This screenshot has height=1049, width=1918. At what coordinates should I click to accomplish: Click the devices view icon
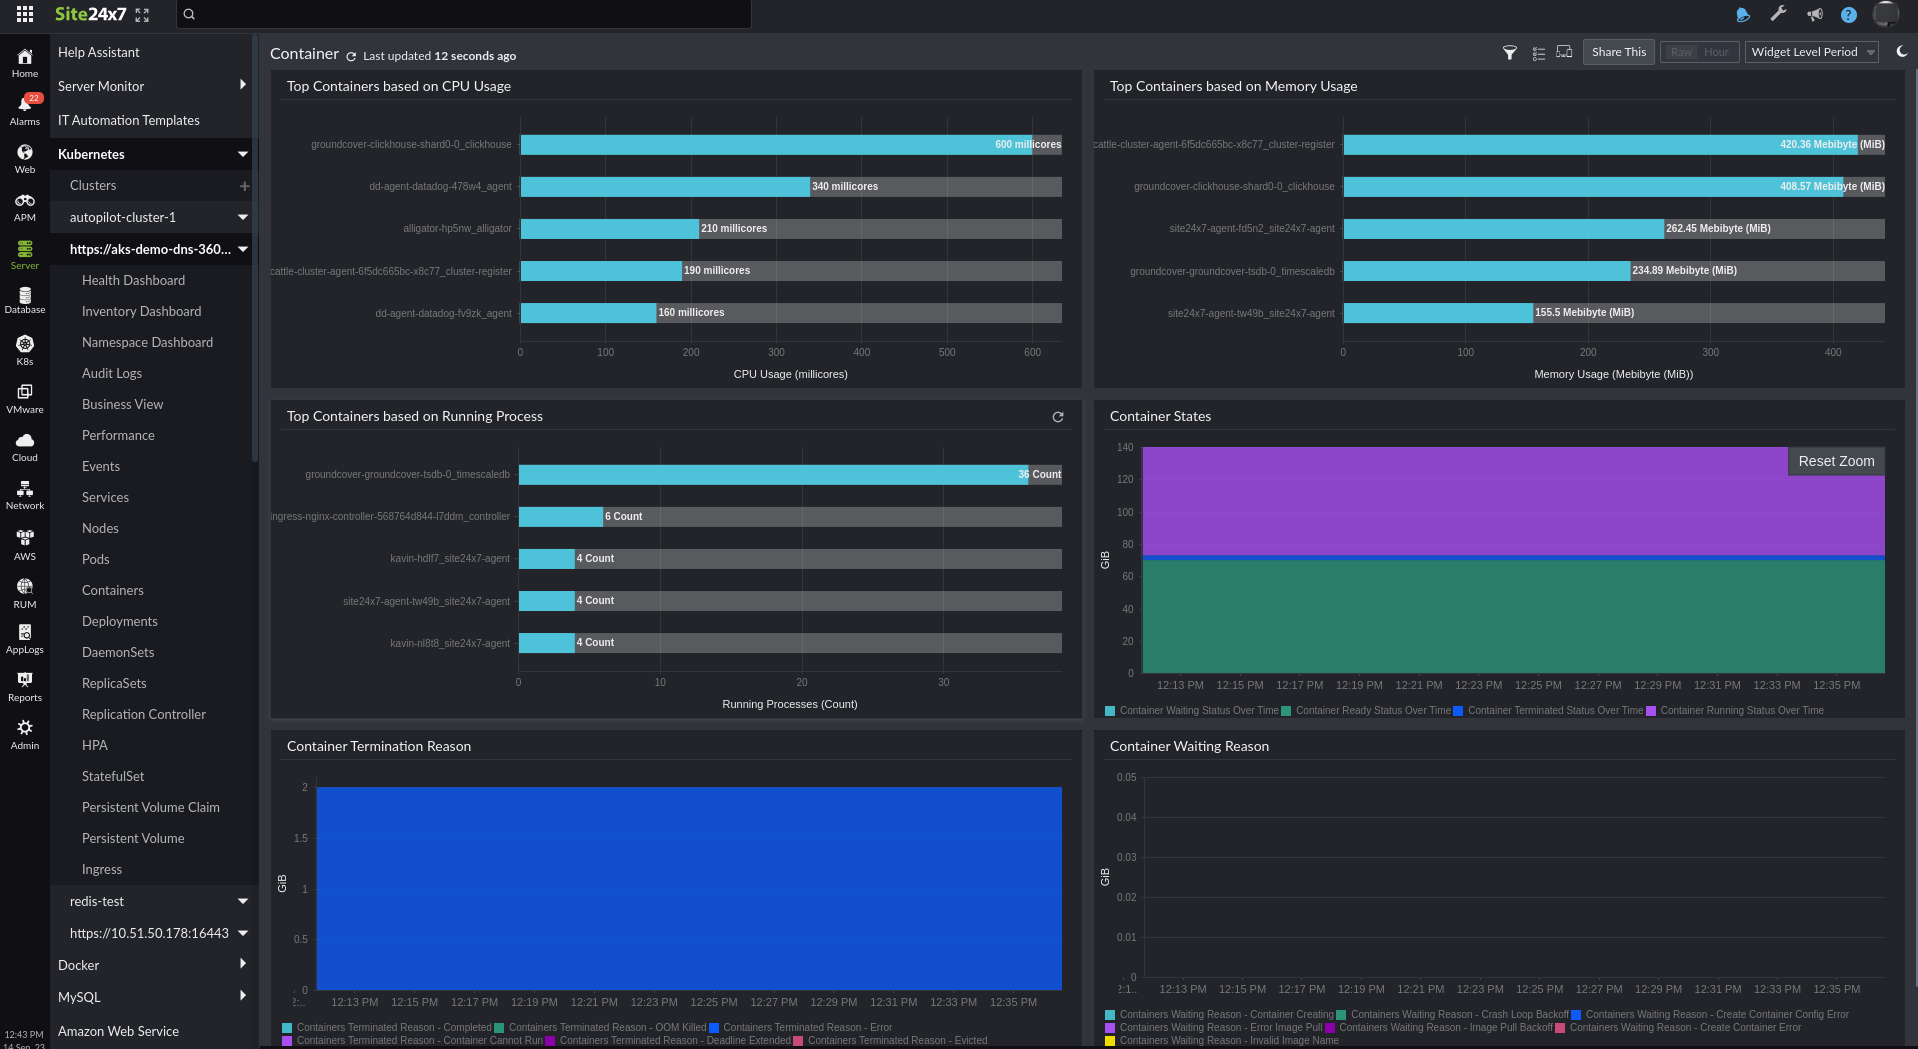click(1564, 52)
